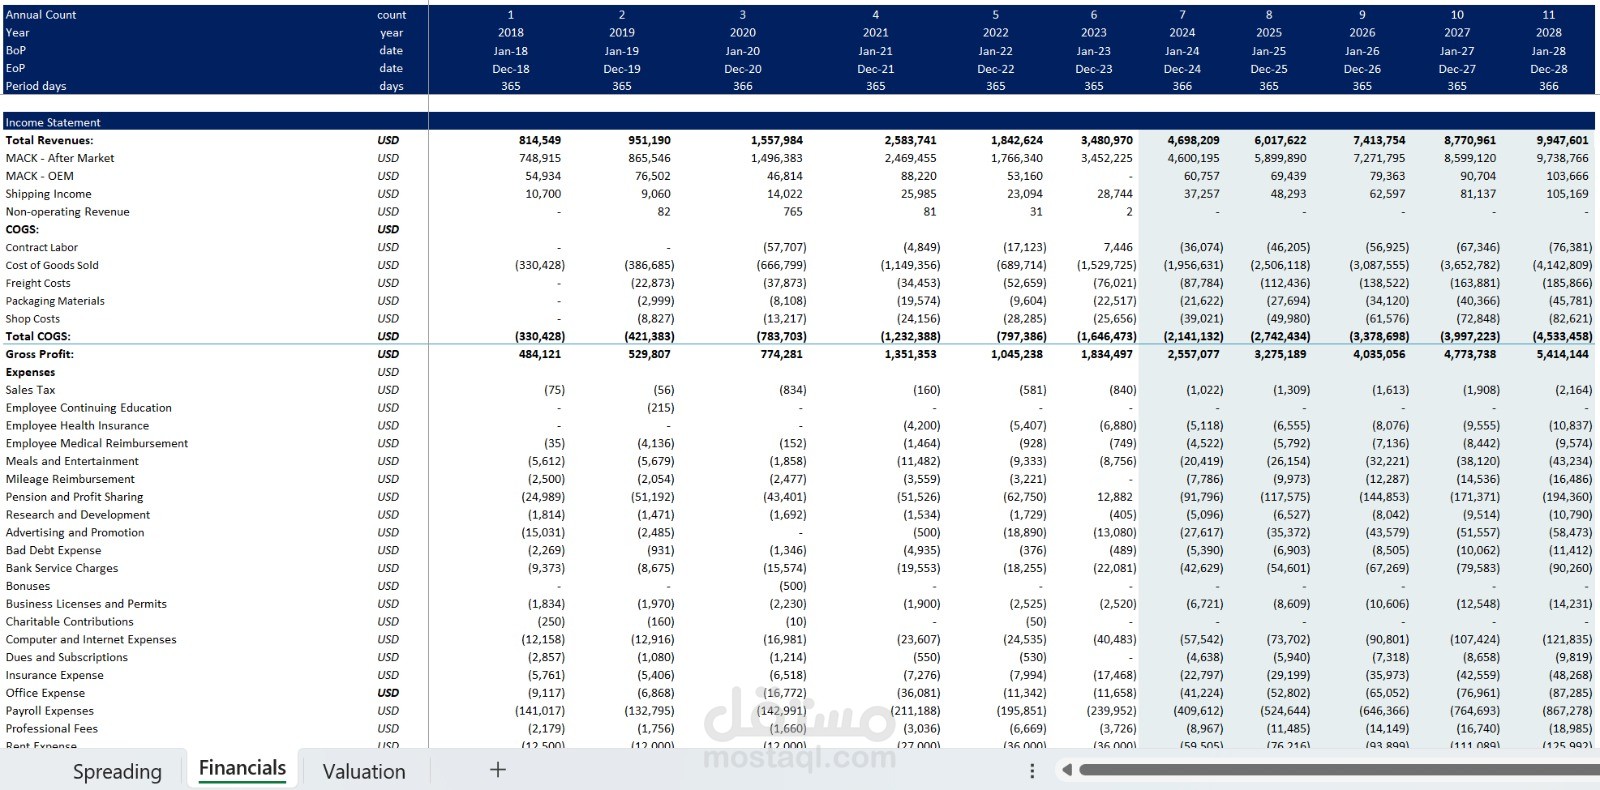The image size is (1600, 790).
Task: Click Employee Continuing Education label
Action: click(x=88, y=408)
